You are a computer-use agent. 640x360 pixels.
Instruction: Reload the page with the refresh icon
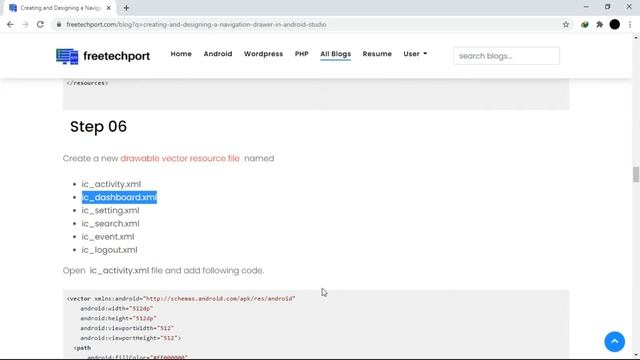click(40, 24)
